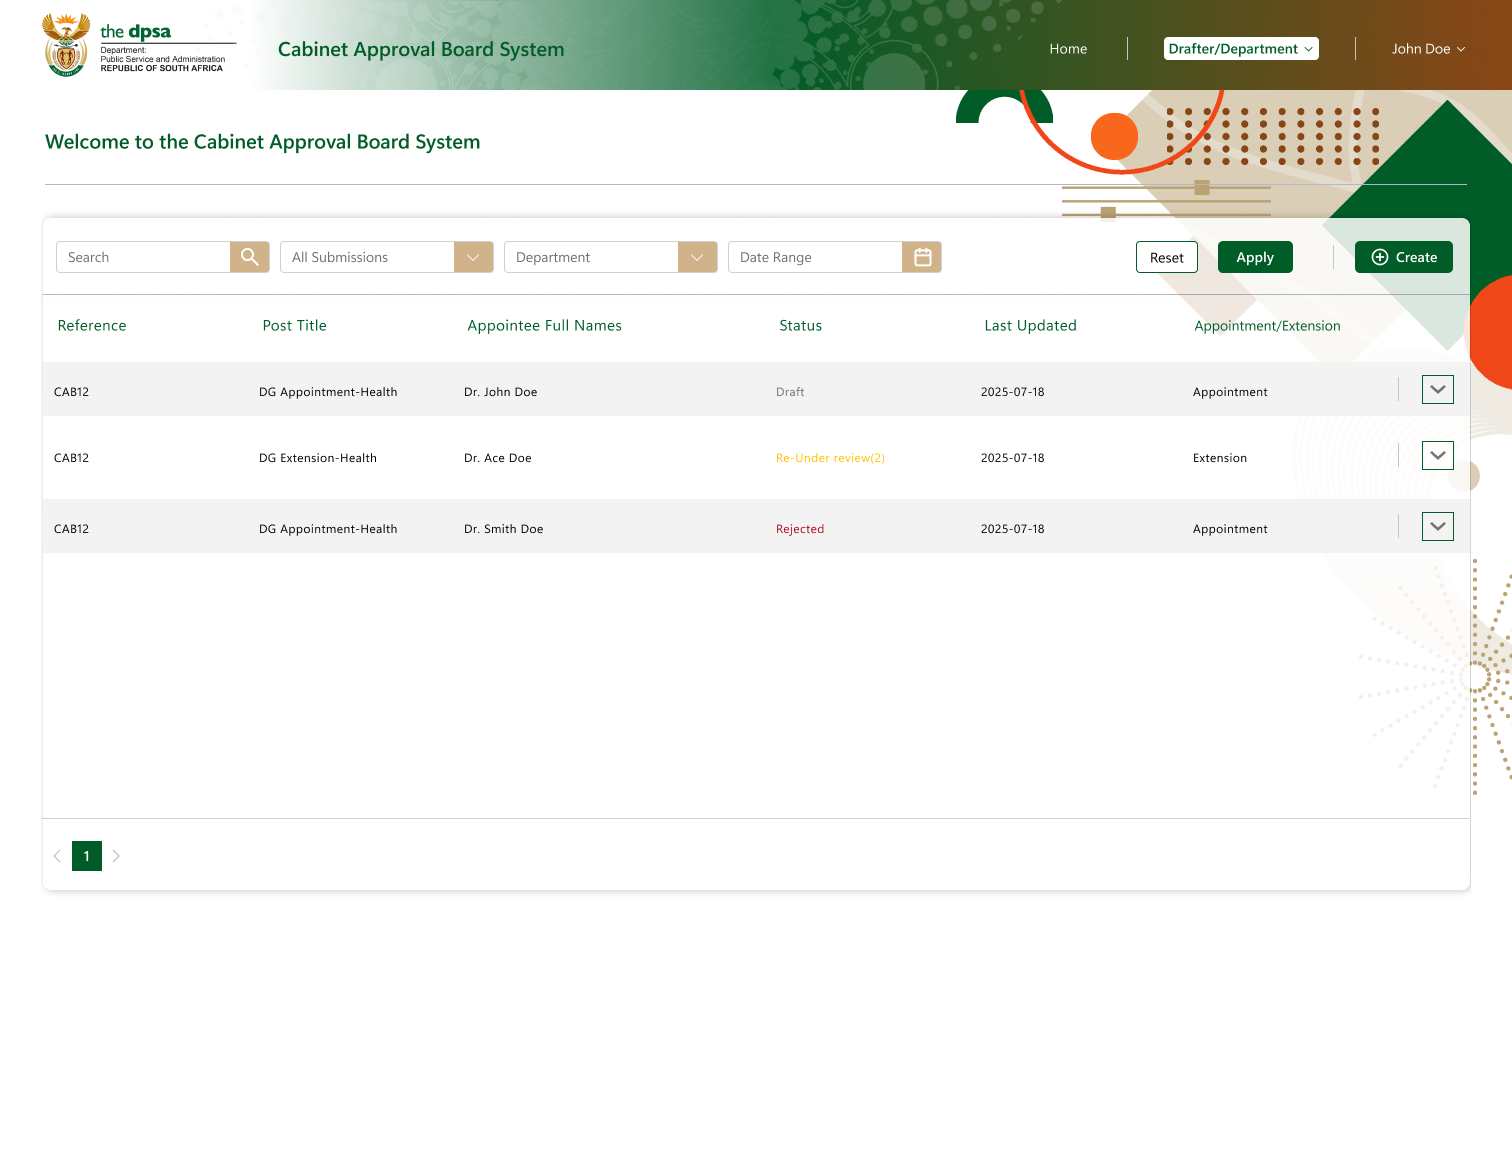
Task: Open the Drafter/Department role dropdown
Action: [x=1240, y=48]
